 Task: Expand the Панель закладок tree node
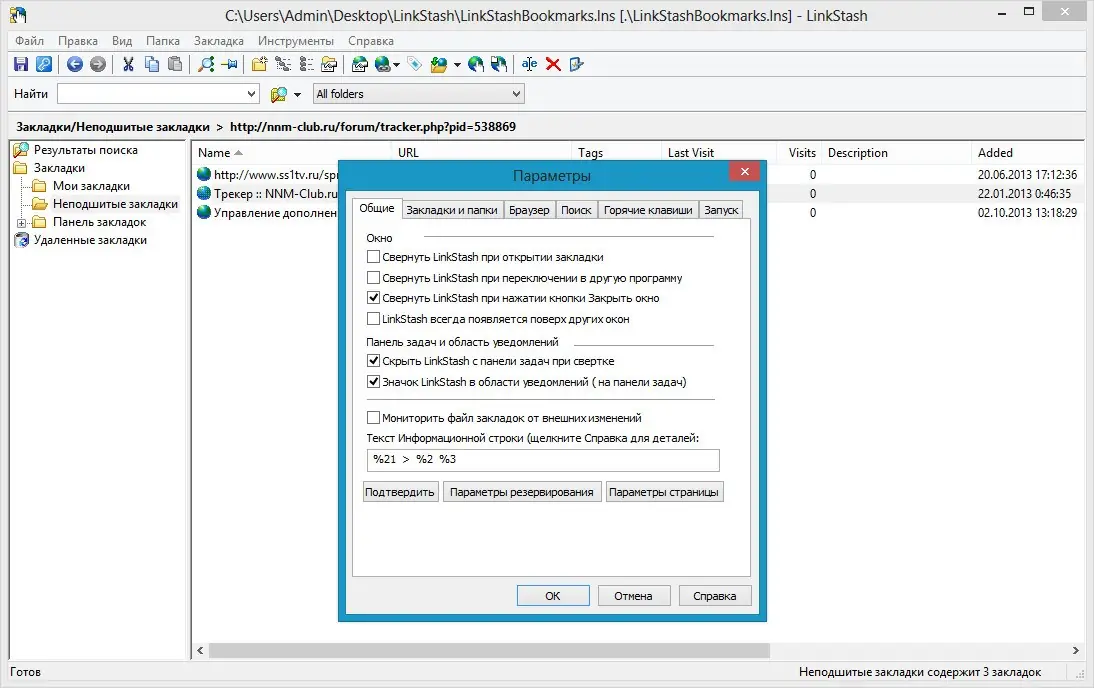[x=22, y=223]
